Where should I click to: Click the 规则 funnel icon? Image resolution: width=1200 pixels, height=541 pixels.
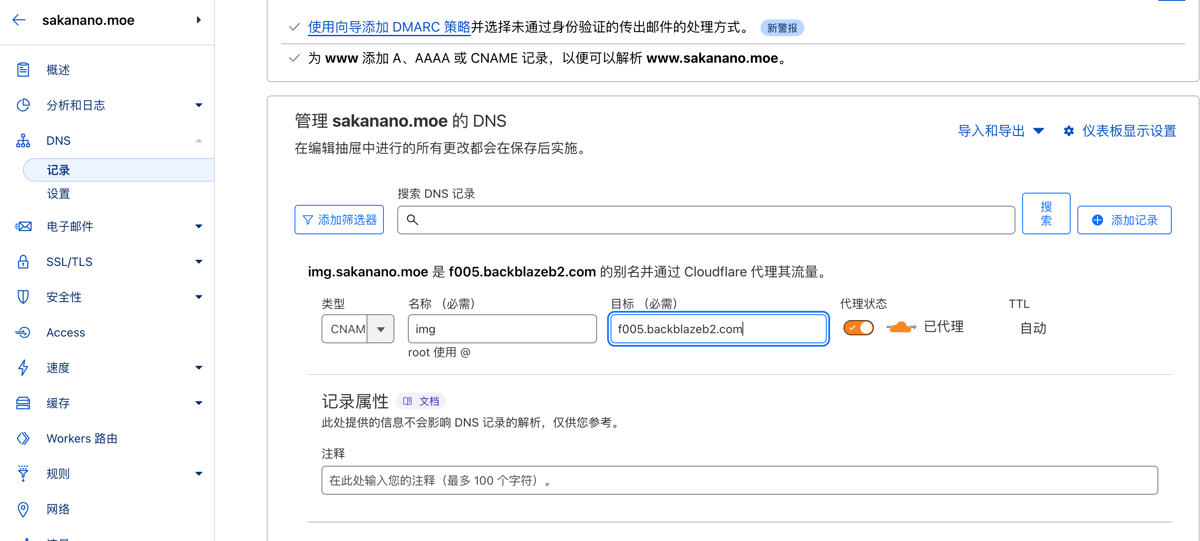point(23,474)
